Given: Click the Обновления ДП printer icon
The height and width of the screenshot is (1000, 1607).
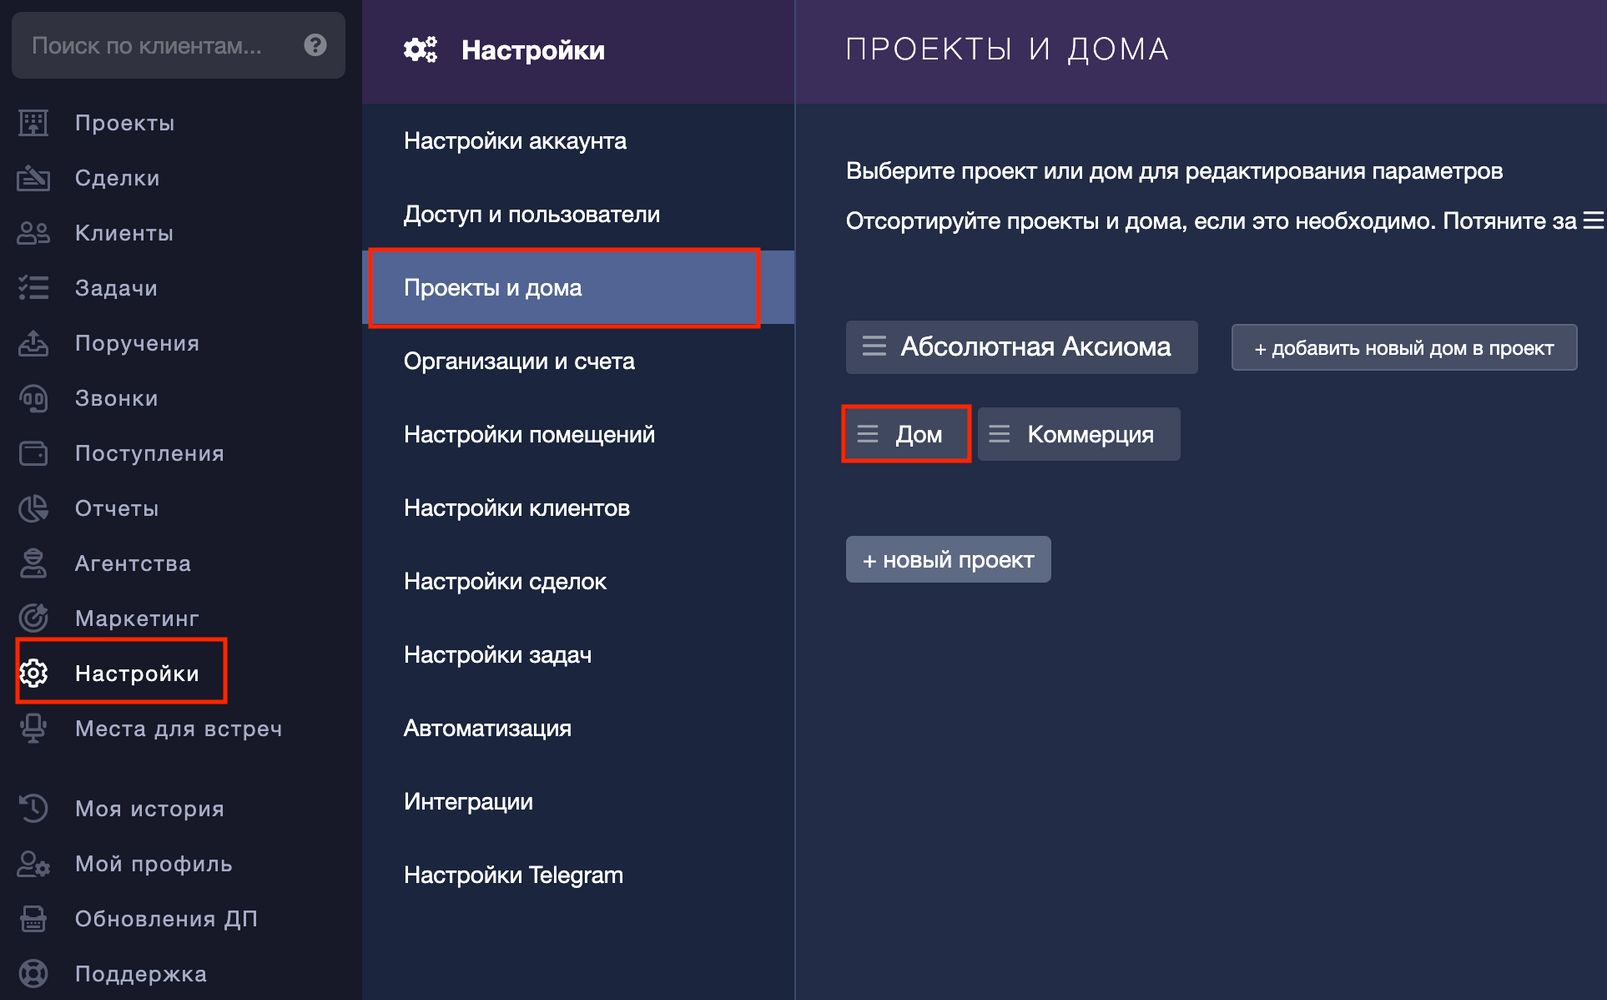Looking at the screenshot, I should pos(33,918).
